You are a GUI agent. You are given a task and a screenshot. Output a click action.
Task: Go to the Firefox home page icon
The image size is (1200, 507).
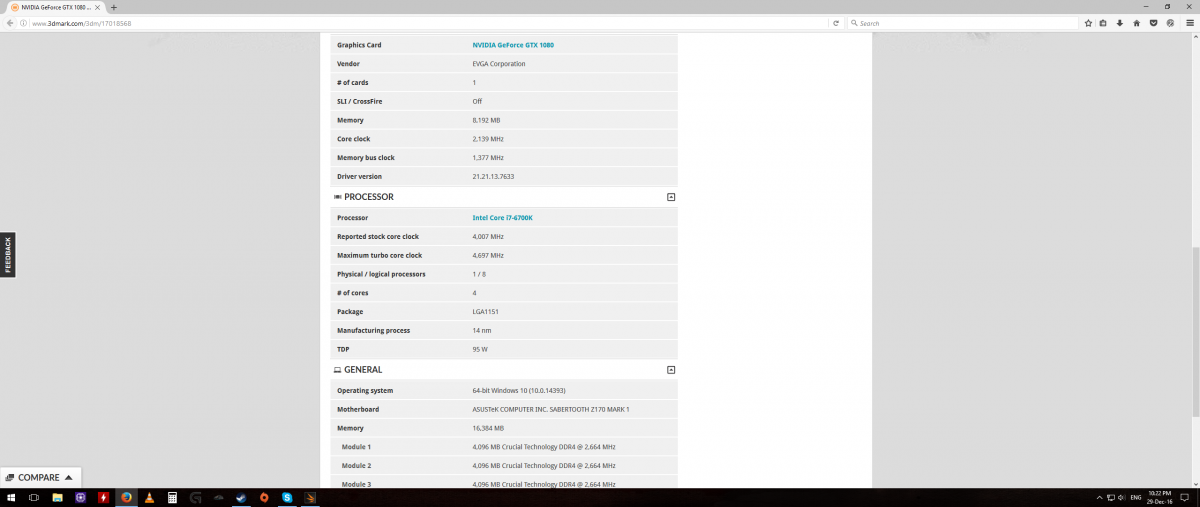[1136, 23]
